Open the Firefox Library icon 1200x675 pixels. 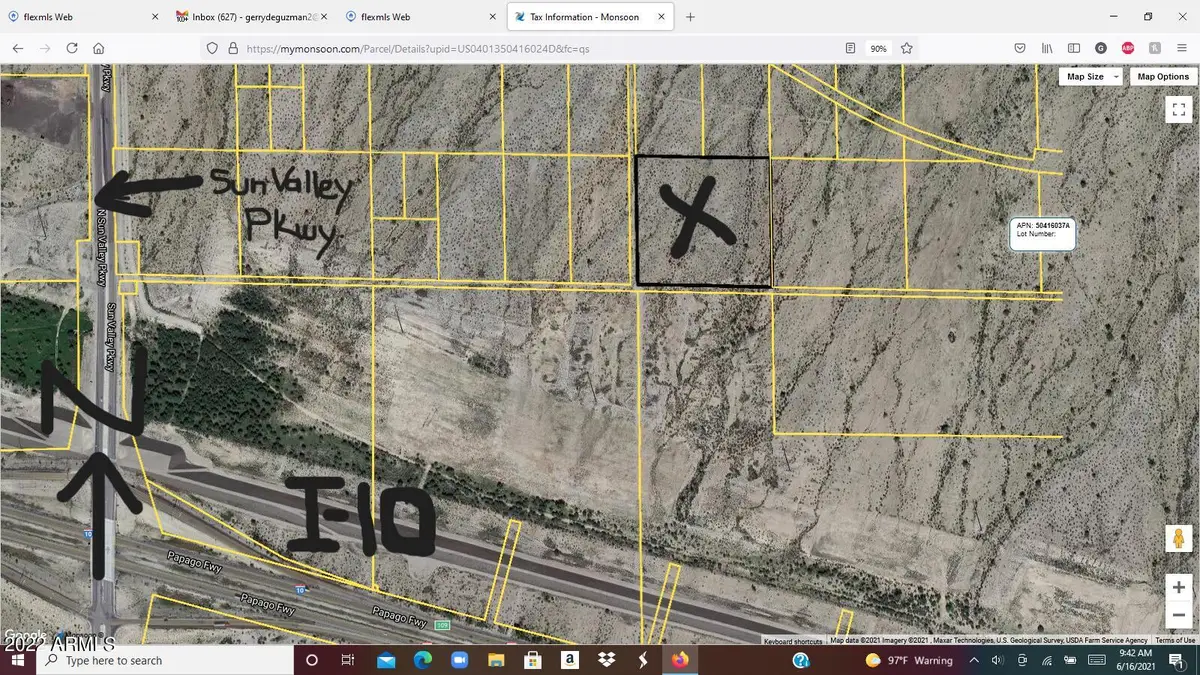[x=1046, y=48]
